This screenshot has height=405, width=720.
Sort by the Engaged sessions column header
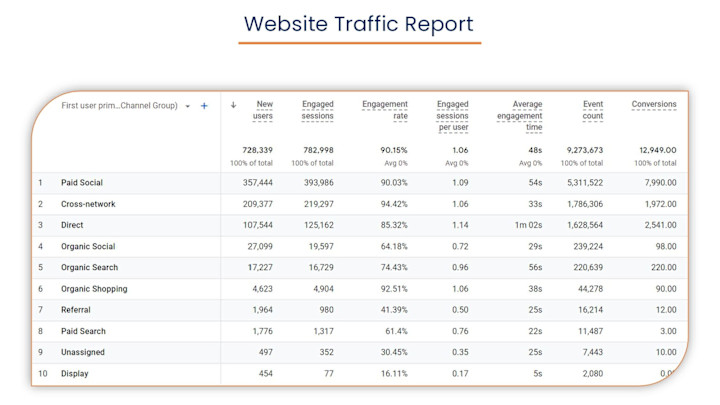317,110
